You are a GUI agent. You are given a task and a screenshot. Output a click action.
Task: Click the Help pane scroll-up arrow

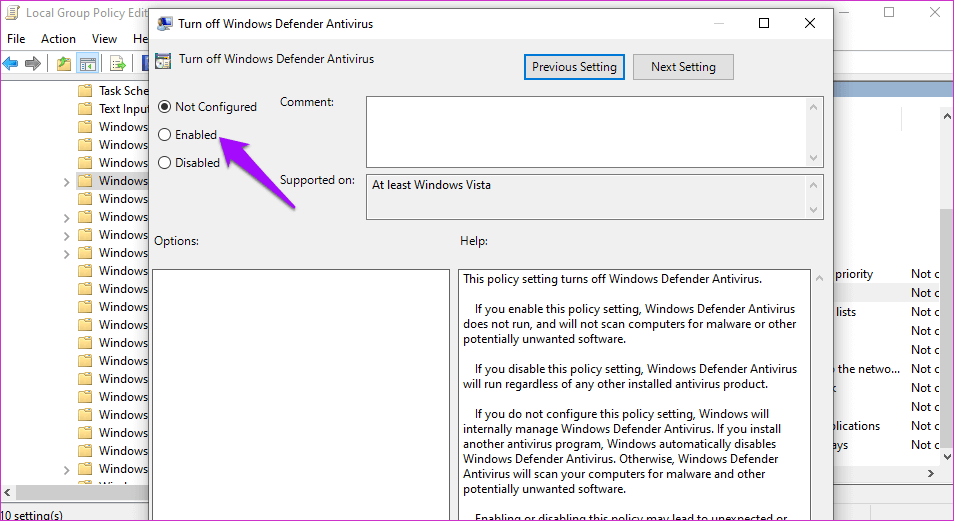819,278
